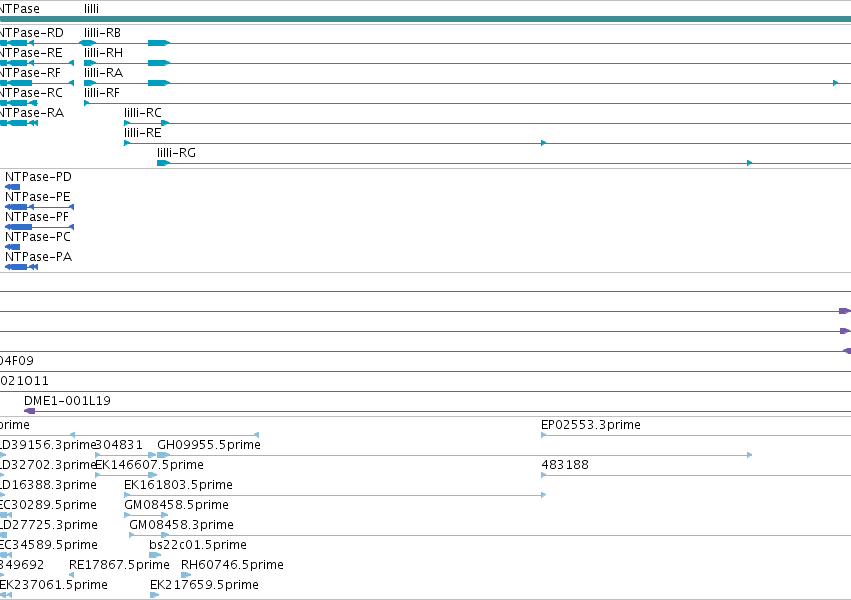Select the NTPase-RC transcript label

(x=31, y=93)
